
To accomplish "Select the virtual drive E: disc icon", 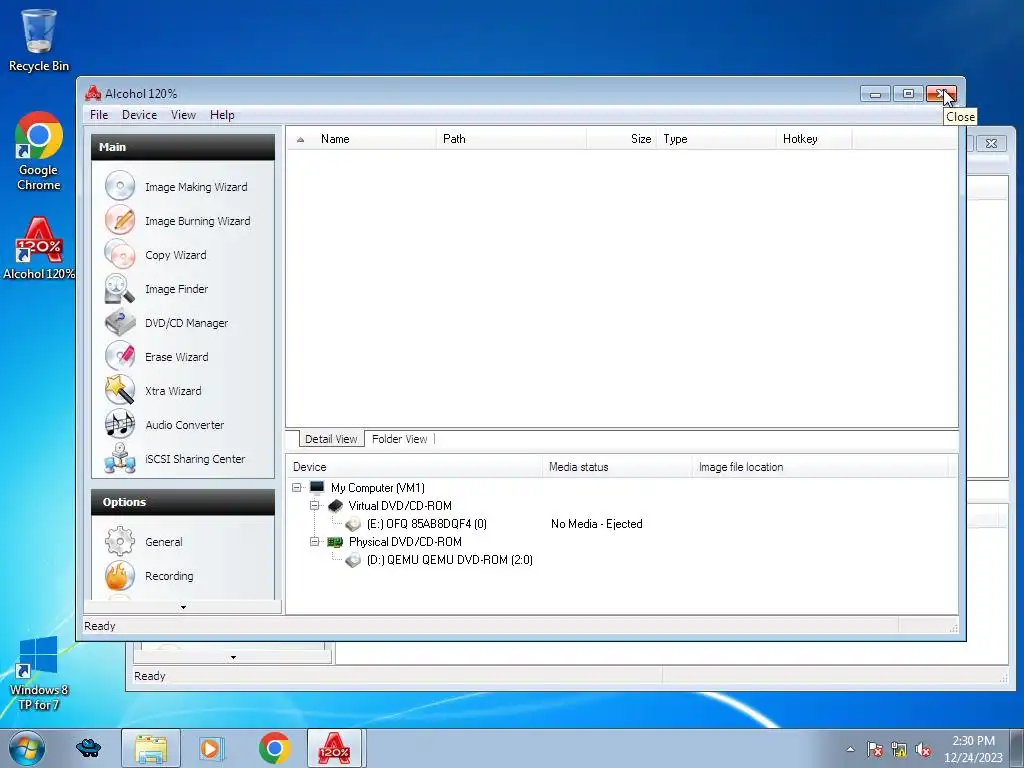I will coord(353,524).
